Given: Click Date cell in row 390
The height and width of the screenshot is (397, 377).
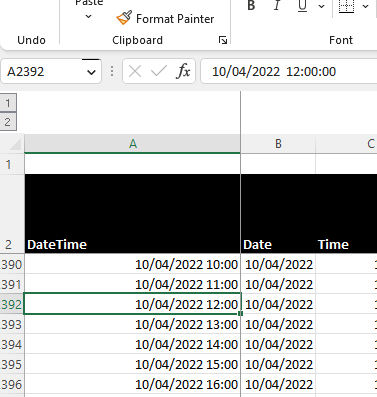Looking at the screenshot, I should pos(278,264).
